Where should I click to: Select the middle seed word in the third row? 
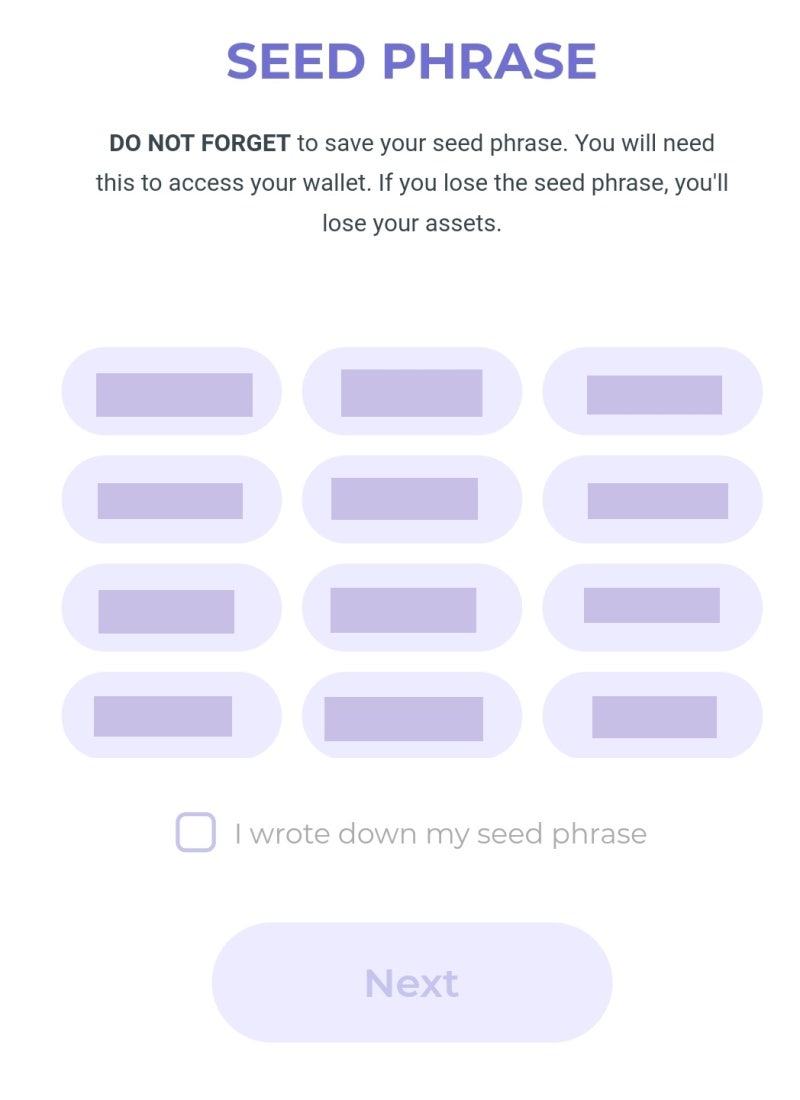tap(412, 607)
